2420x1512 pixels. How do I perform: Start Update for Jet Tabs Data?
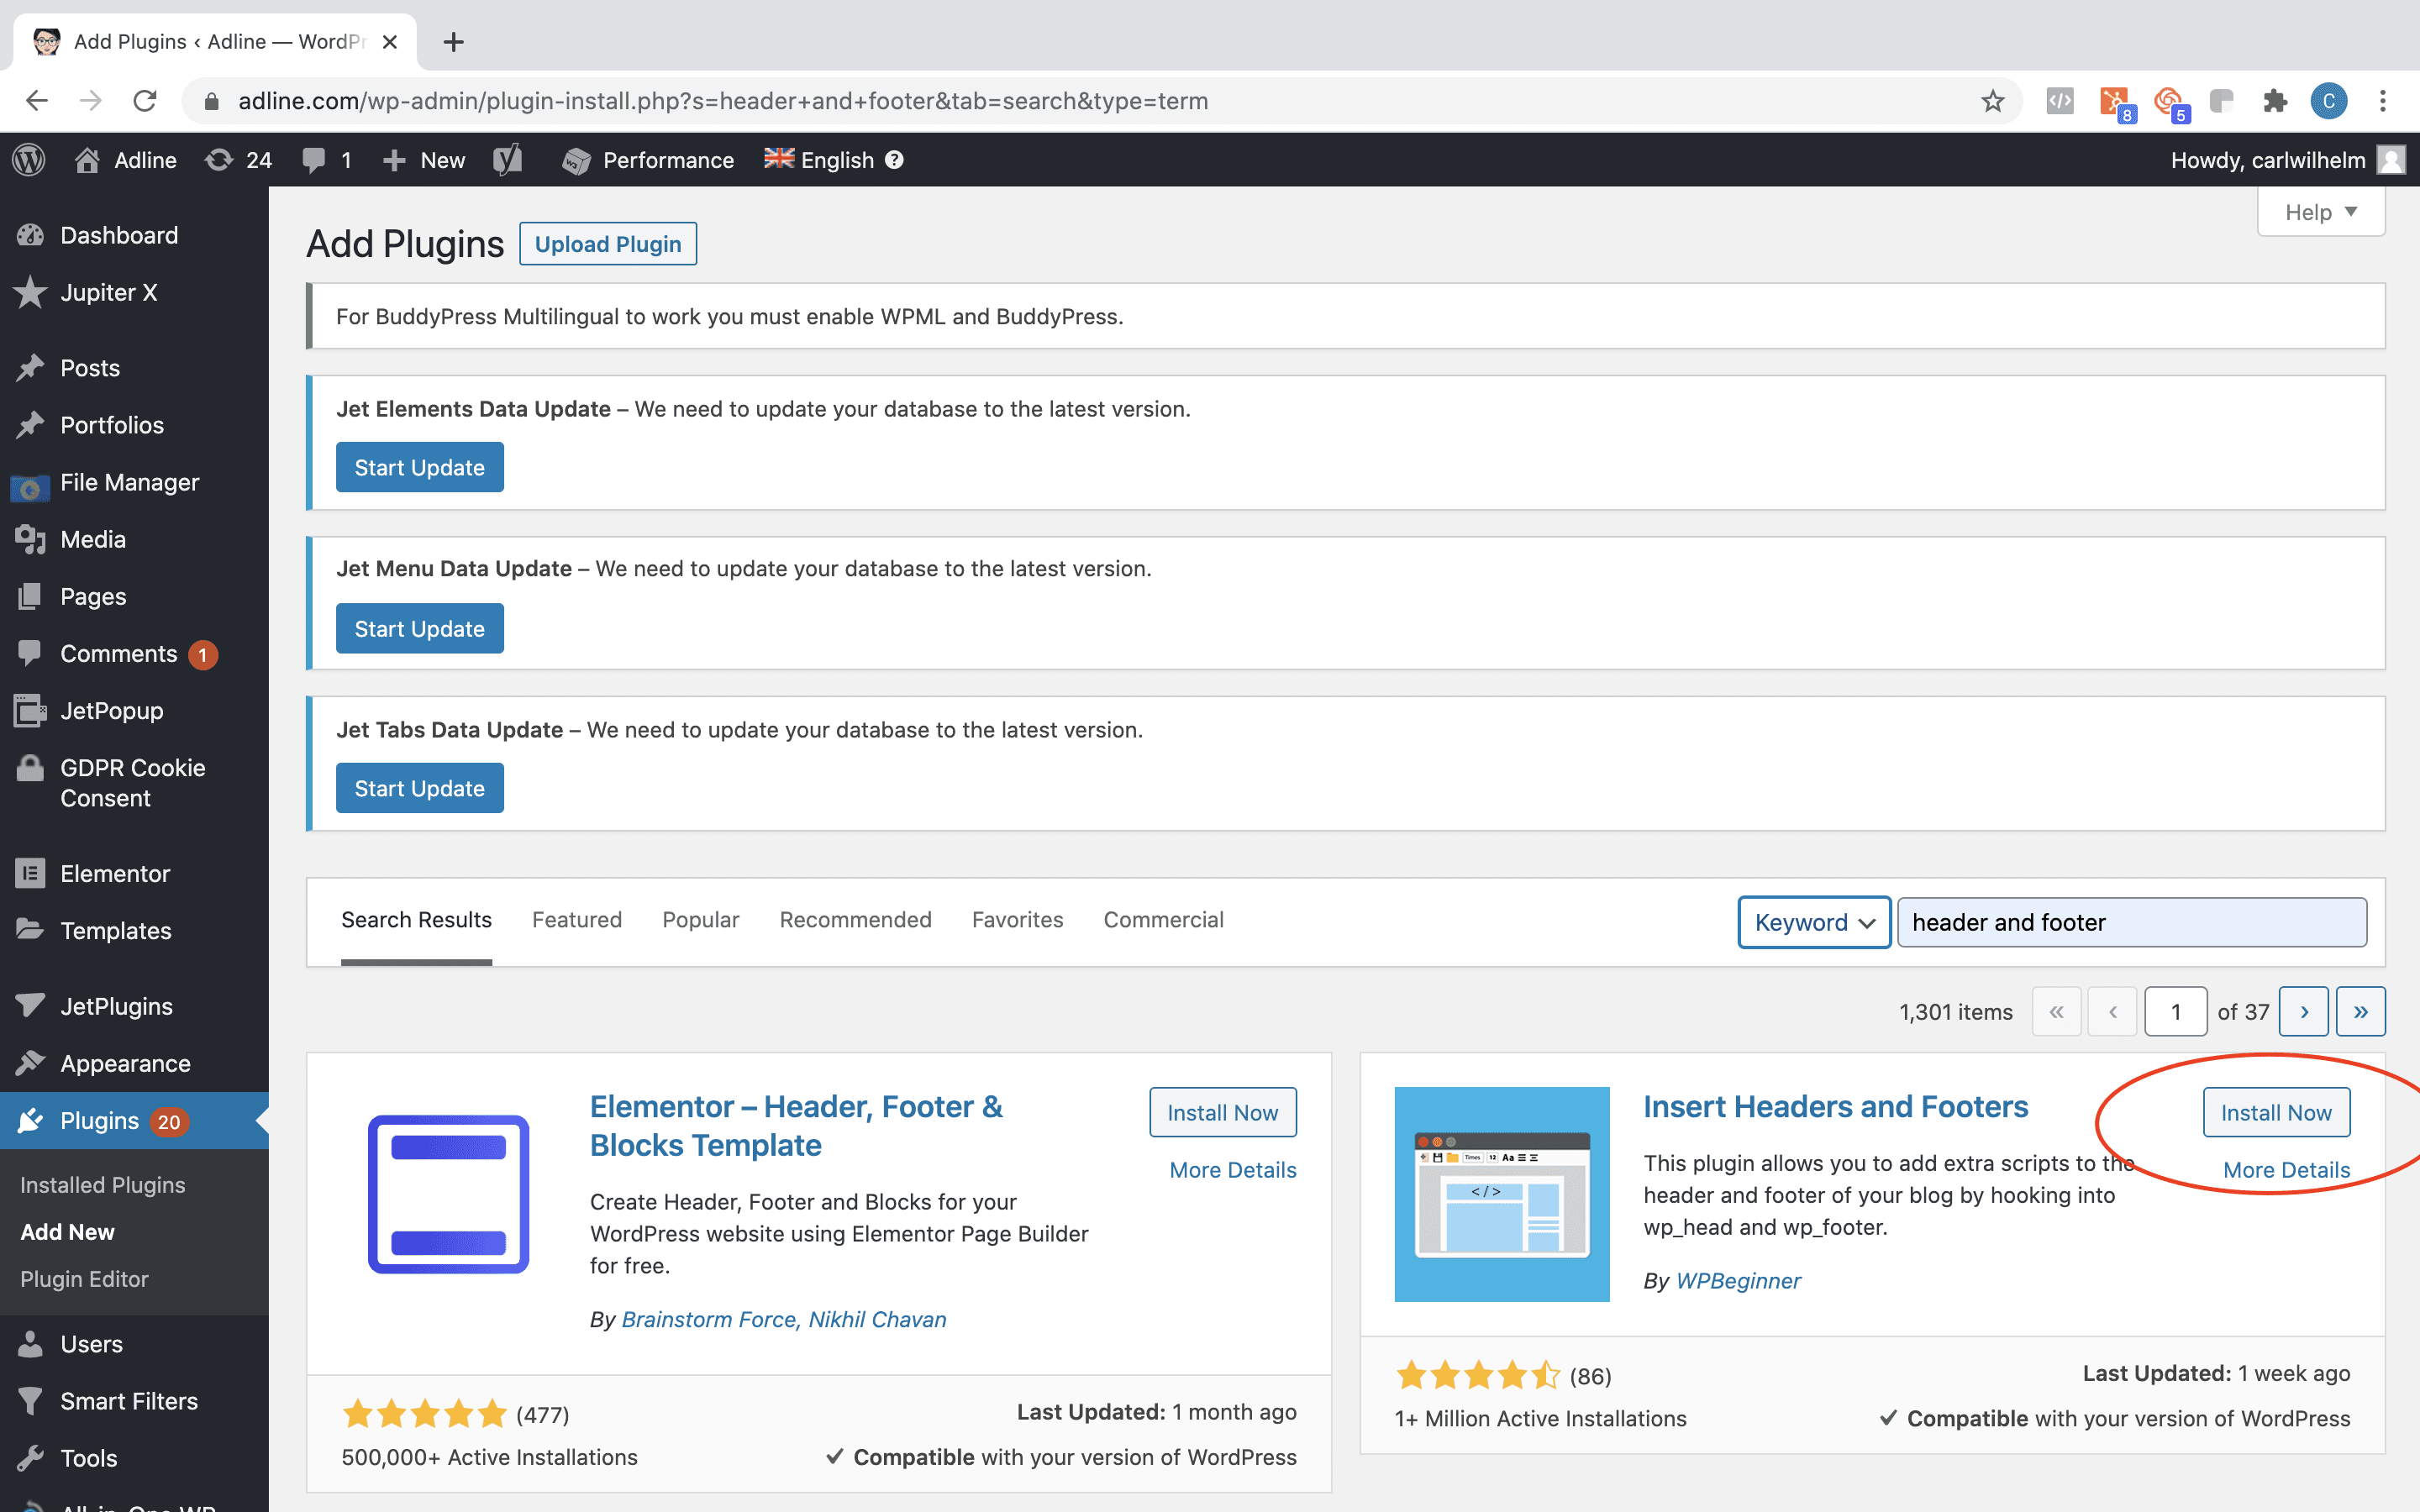pos(419,788)
